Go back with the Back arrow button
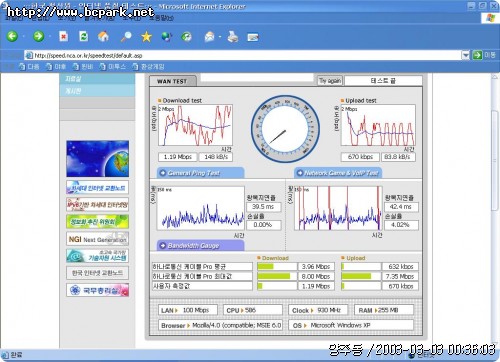Screen dimensions: 500x362 13,36
